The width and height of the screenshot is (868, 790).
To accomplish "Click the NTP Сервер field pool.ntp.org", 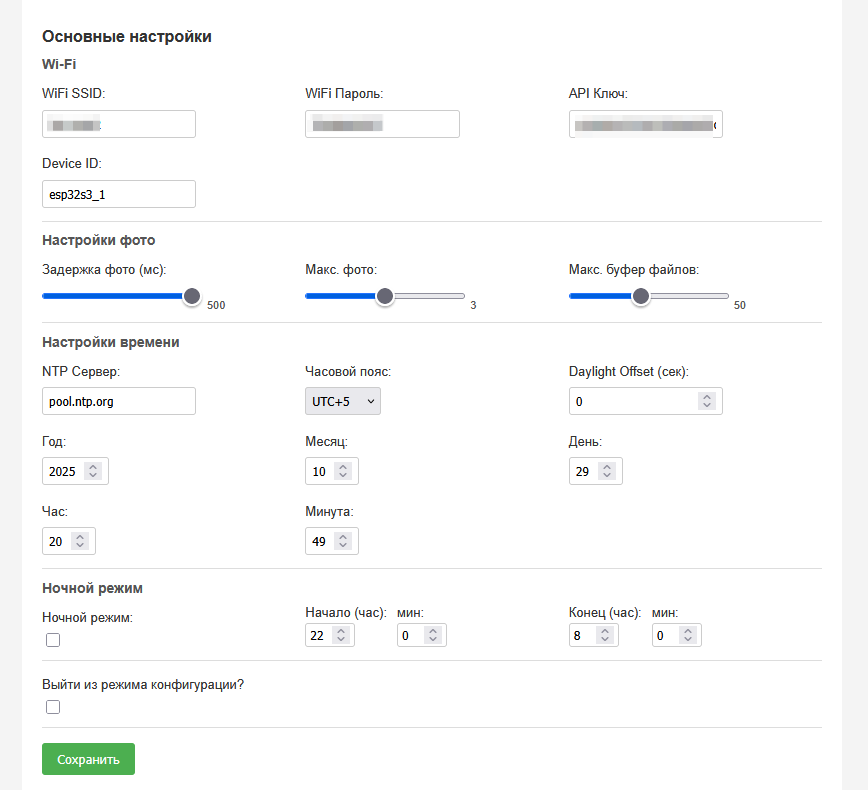I will click(118, 401).
